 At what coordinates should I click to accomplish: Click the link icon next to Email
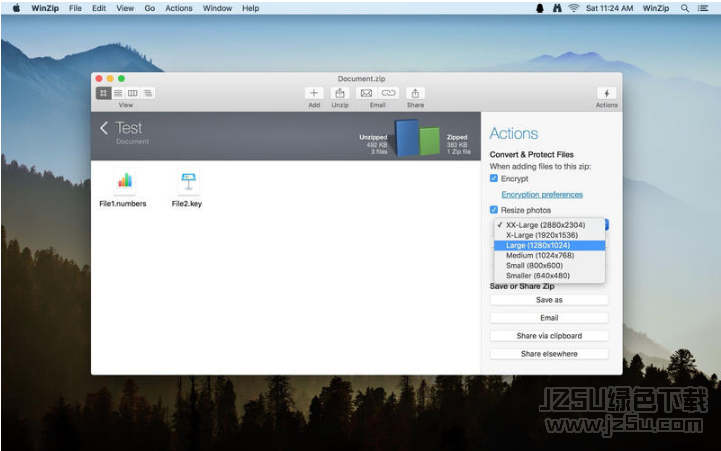(x=388, y=93)
